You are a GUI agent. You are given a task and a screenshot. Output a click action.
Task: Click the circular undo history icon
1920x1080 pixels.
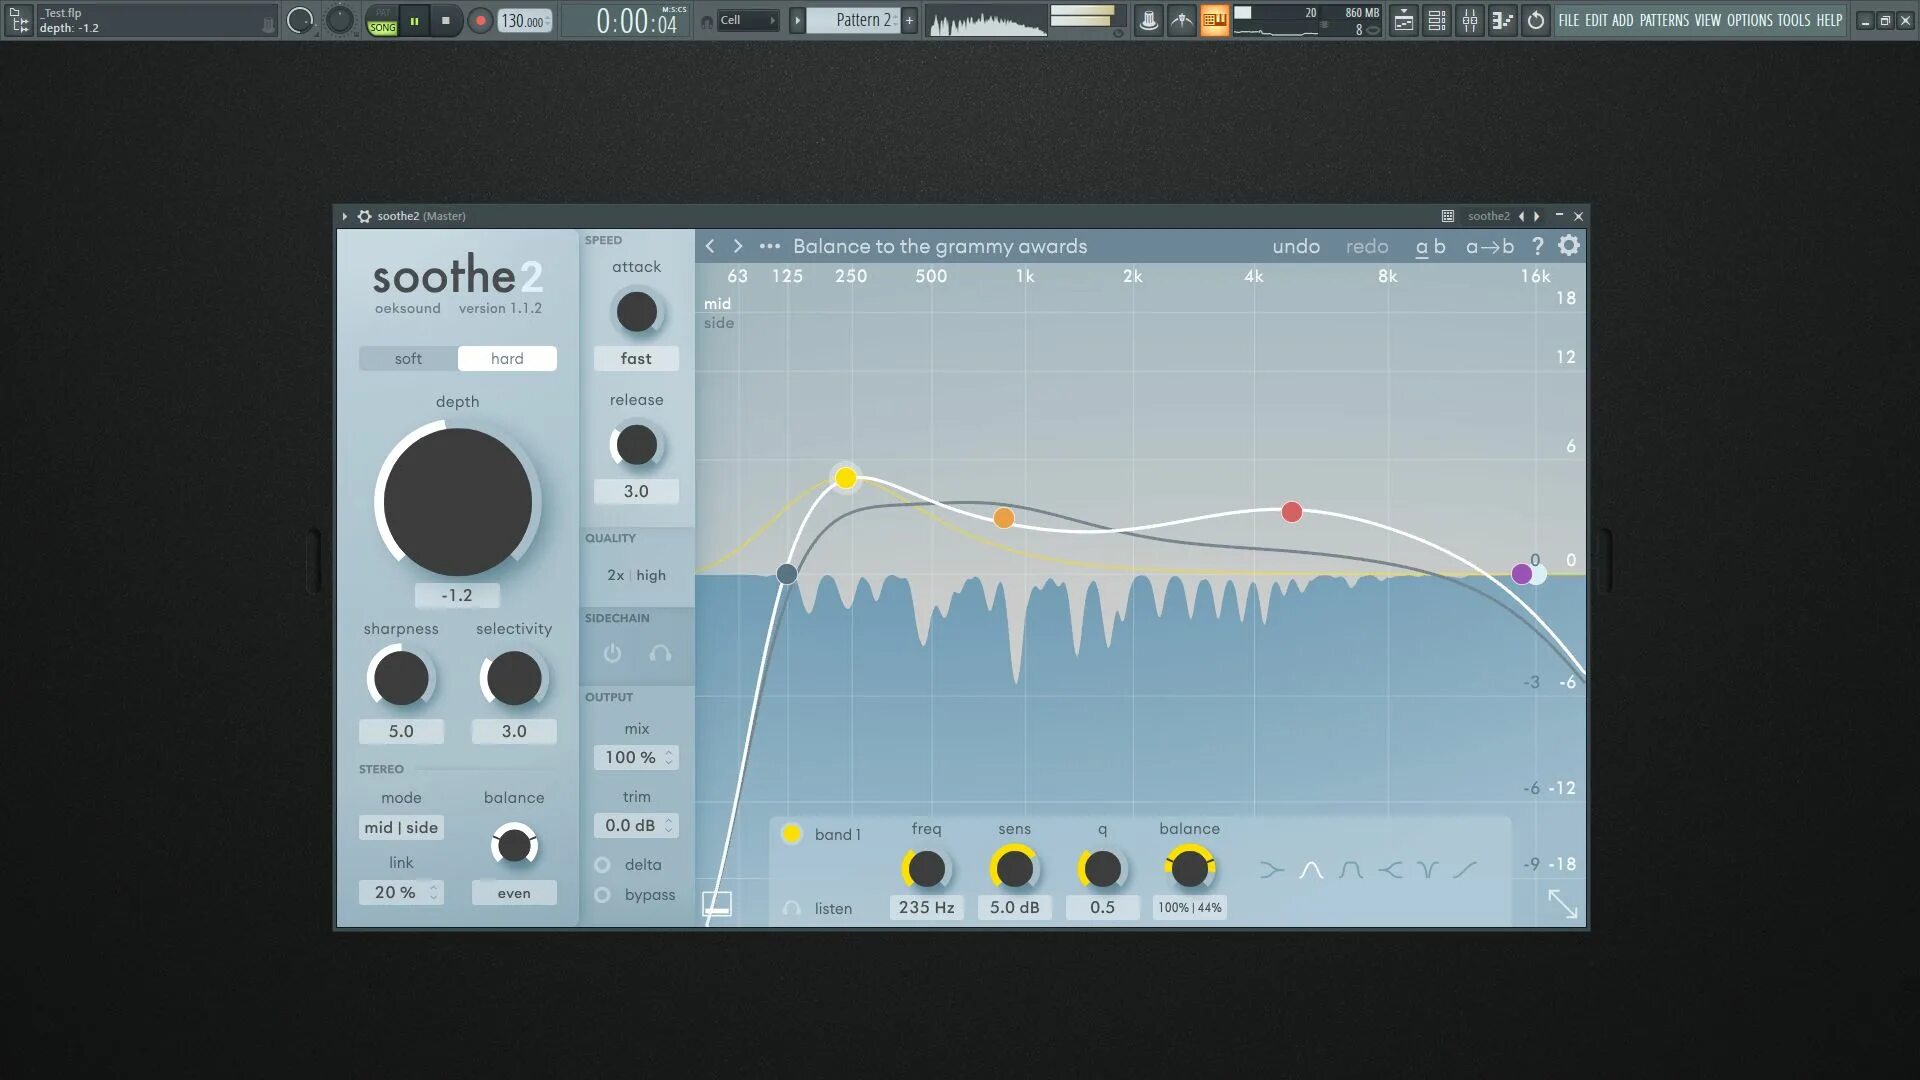point(1536,20)
